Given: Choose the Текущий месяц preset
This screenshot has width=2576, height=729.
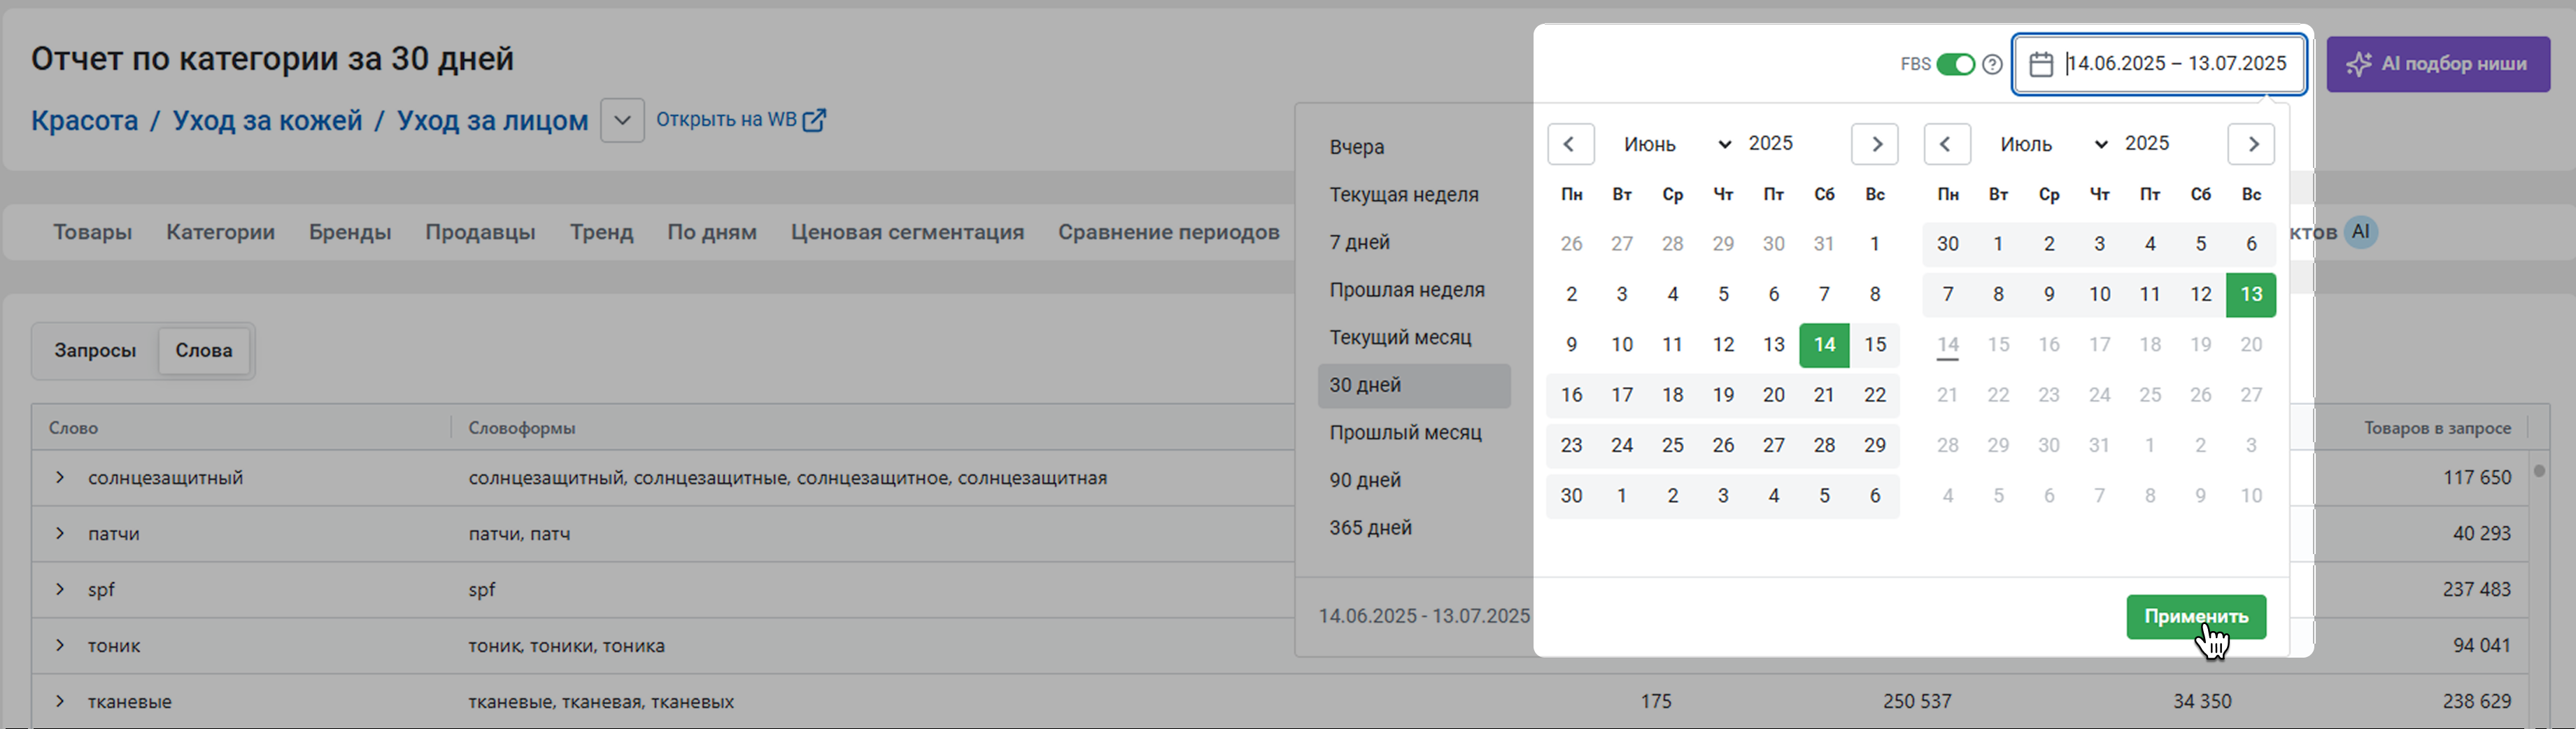Looking at the screenshot, I should [1414, 337].
